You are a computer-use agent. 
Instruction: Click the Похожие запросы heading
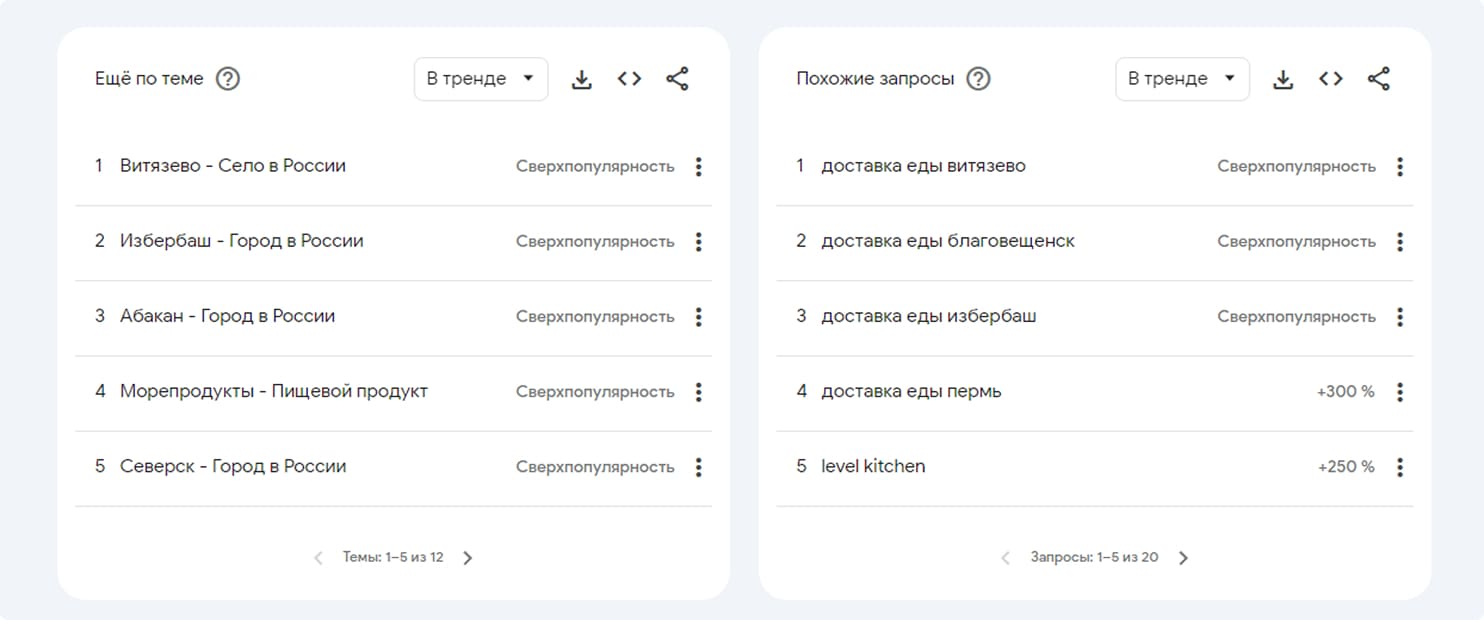click(875, 79)
